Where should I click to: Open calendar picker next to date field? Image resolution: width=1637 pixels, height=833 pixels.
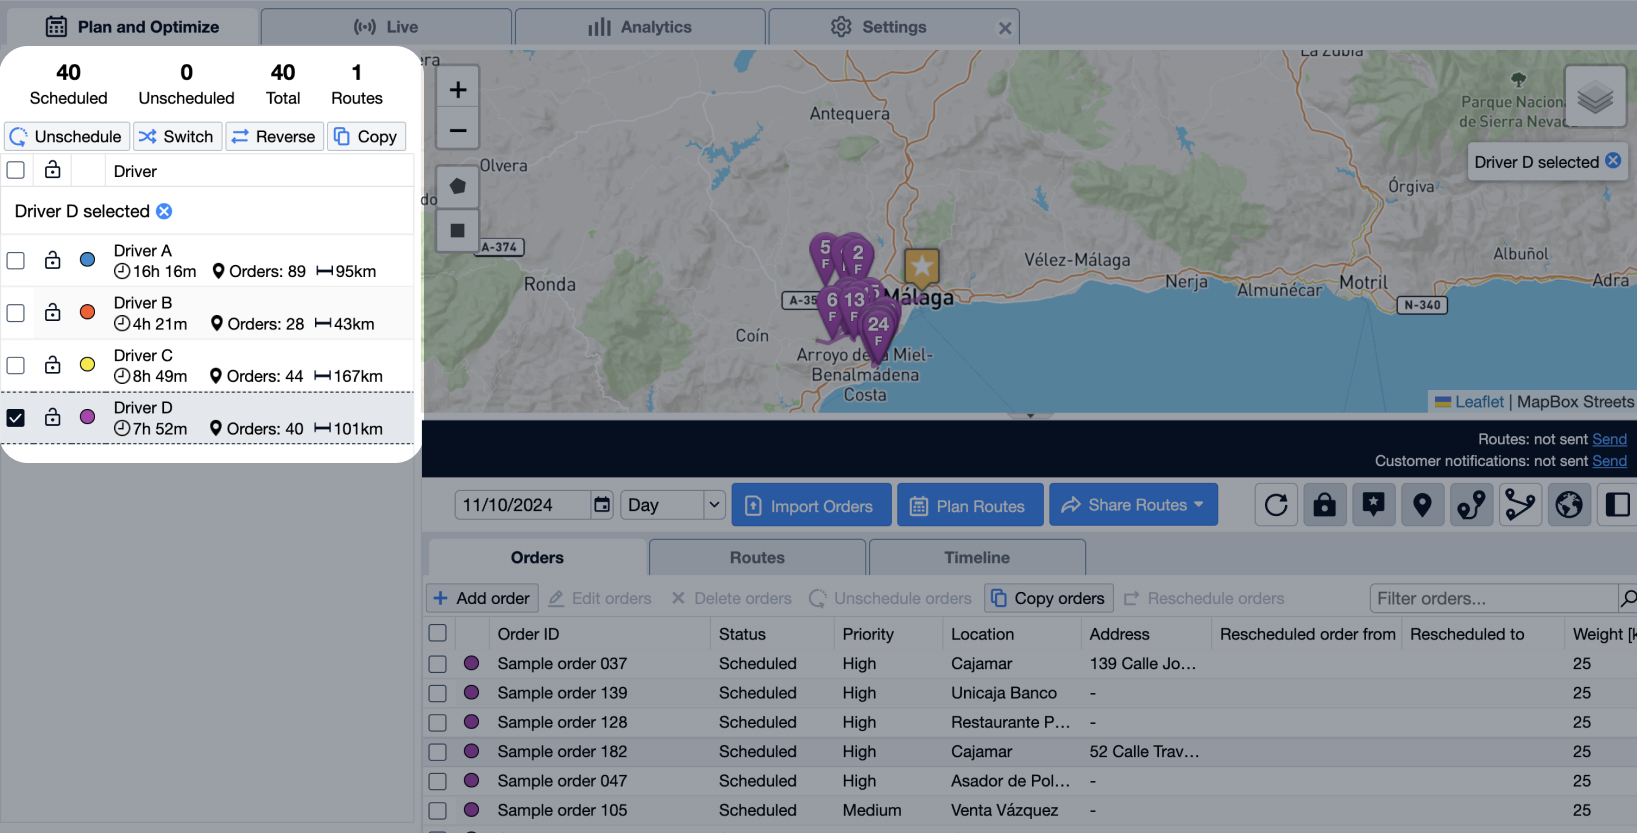point(602,505)
